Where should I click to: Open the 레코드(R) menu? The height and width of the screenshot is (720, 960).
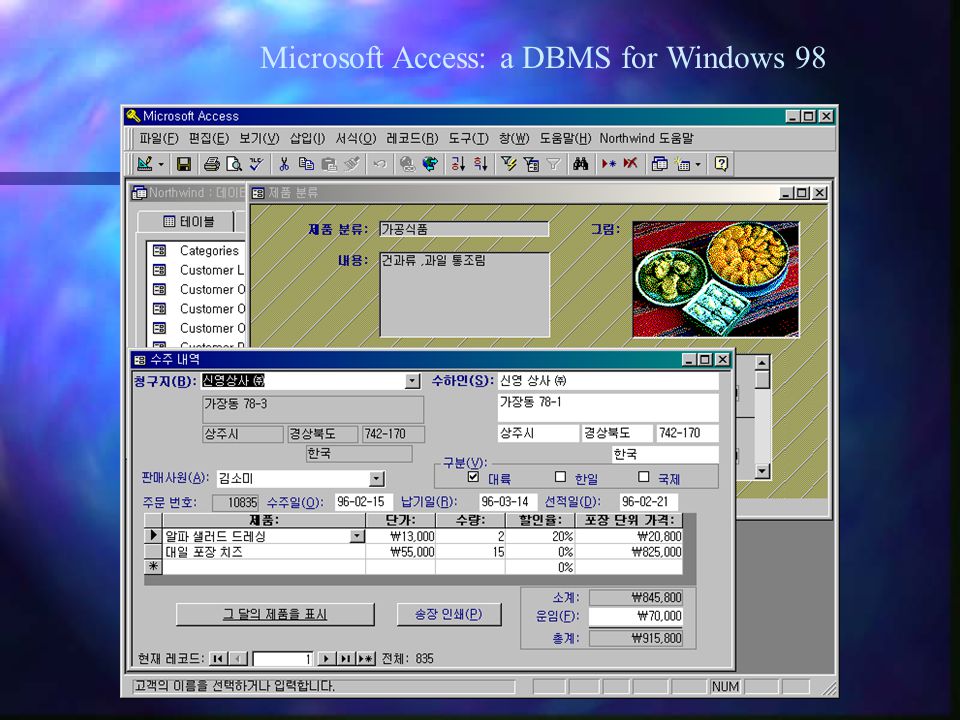(412, 138)
